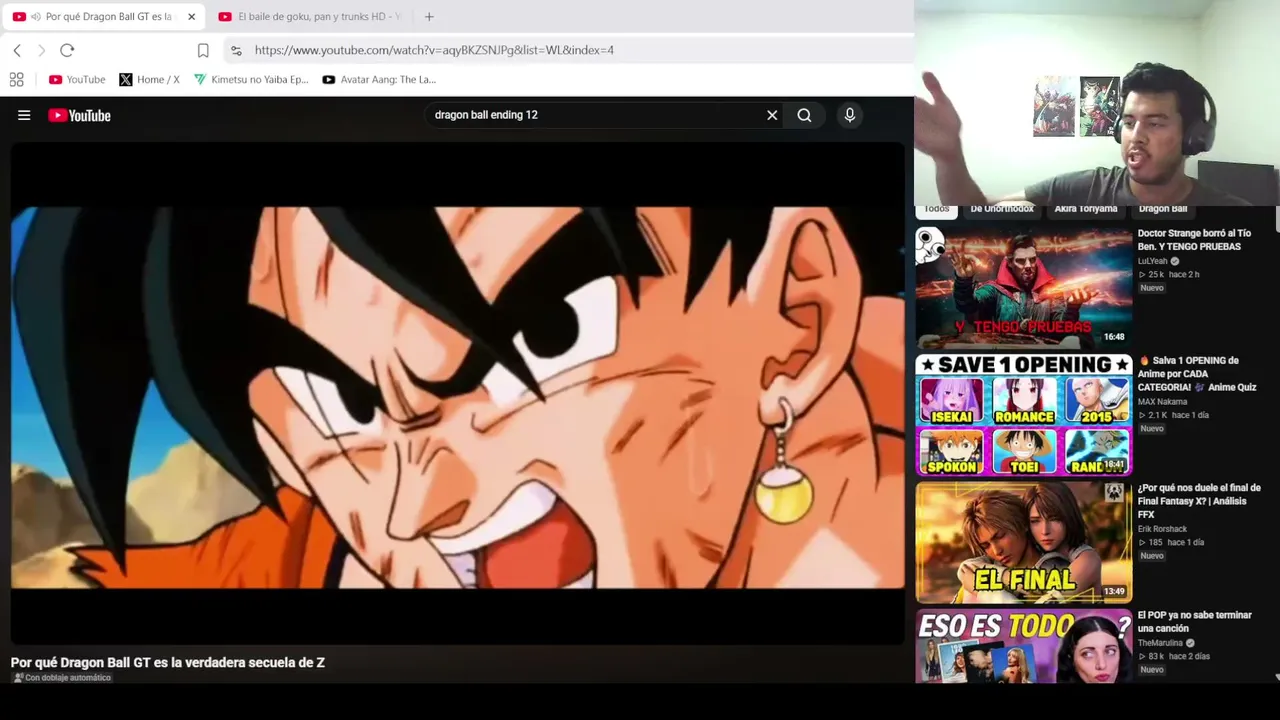Click '83 k hace 2 días' metadata
1280x720 pixels.
coord(1174,656)
